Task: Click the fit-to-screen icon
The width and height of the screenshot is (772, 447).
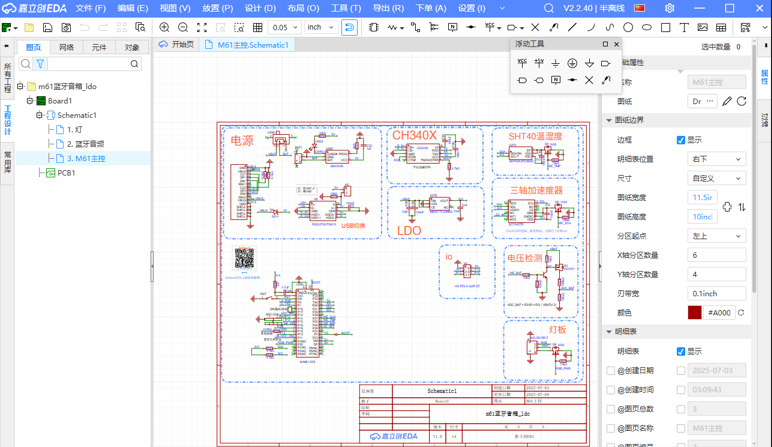Action: point(201,28)
